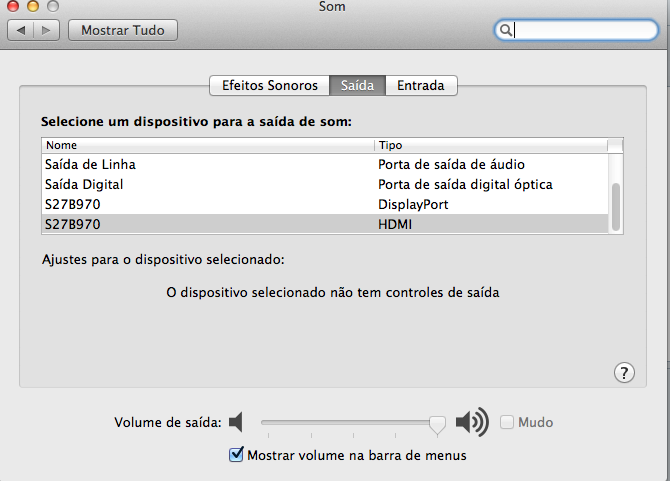
Task: Click the back navigation arrow
Action: tap(22, 30)
